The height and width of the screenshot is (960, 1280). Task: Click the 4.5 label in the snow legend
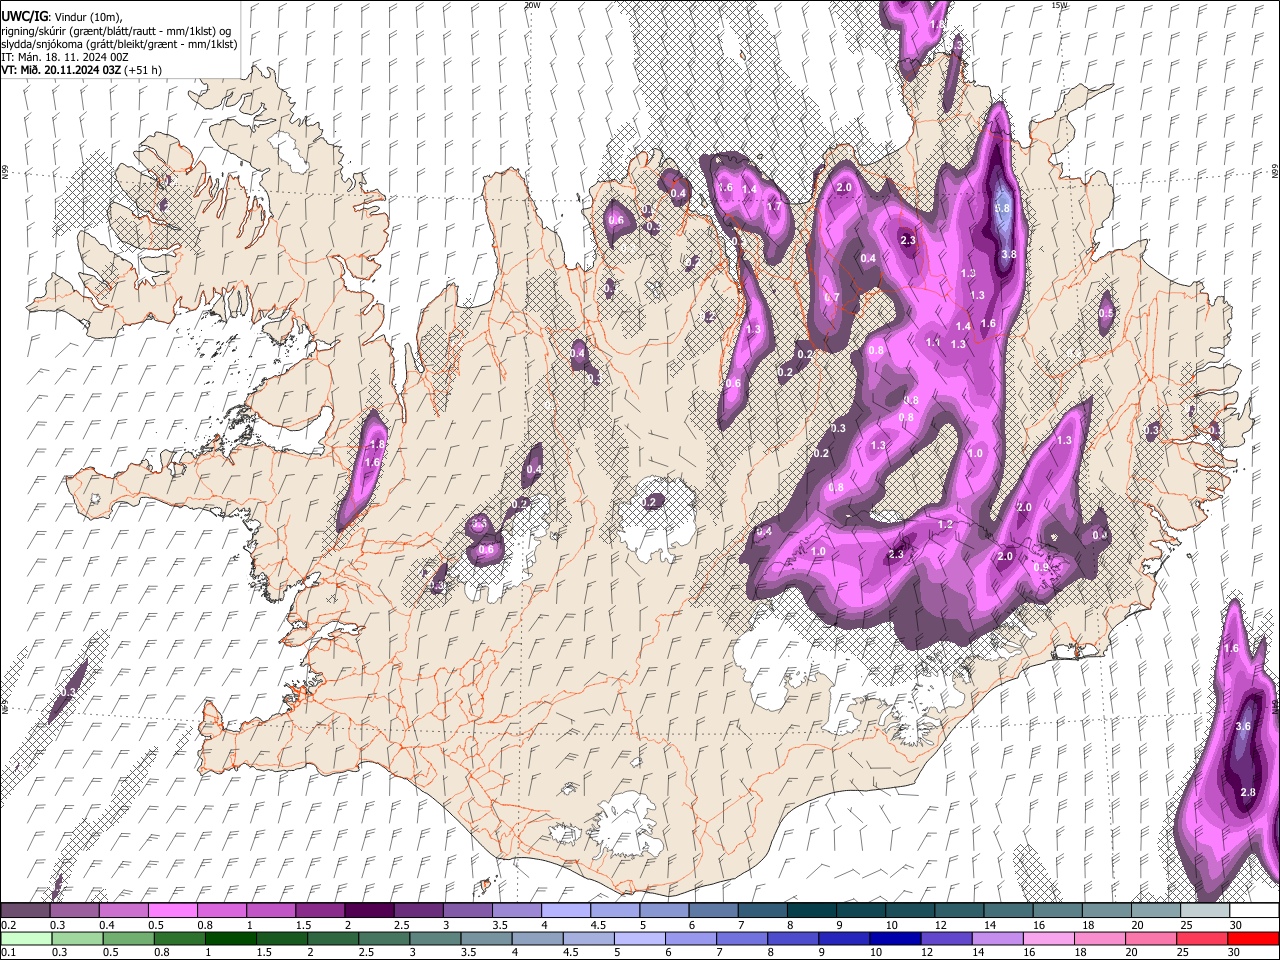[x=598, y=925]
